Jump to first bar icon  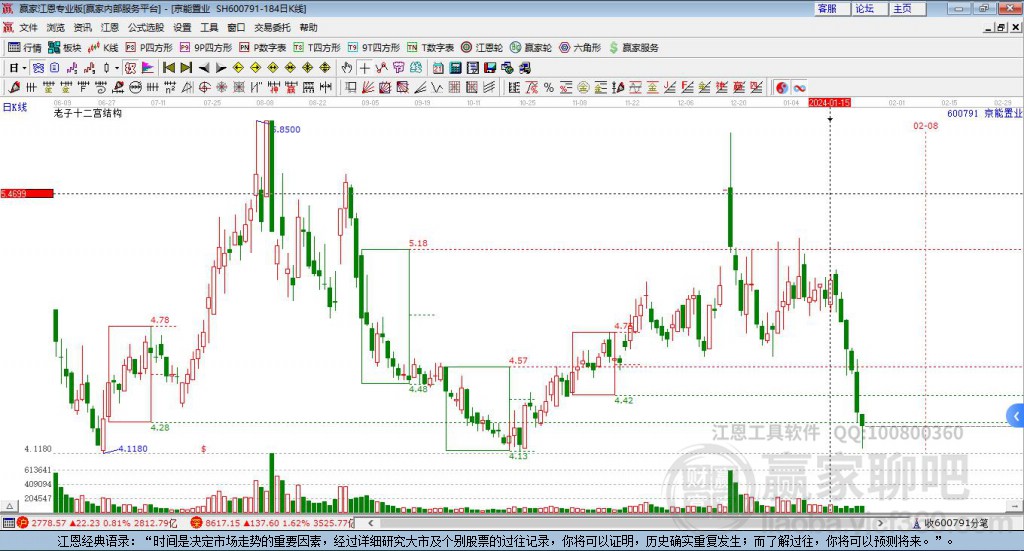pyautogui.click(x=168, y=68)
